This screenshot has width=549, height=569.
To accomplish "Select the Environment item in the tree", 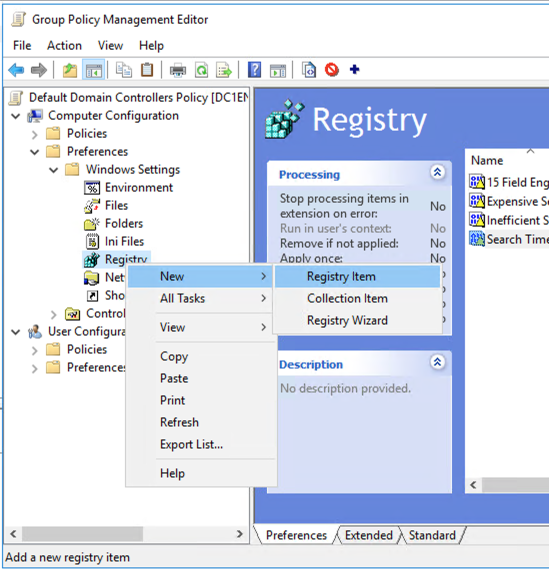I will [x=139, y=188].
